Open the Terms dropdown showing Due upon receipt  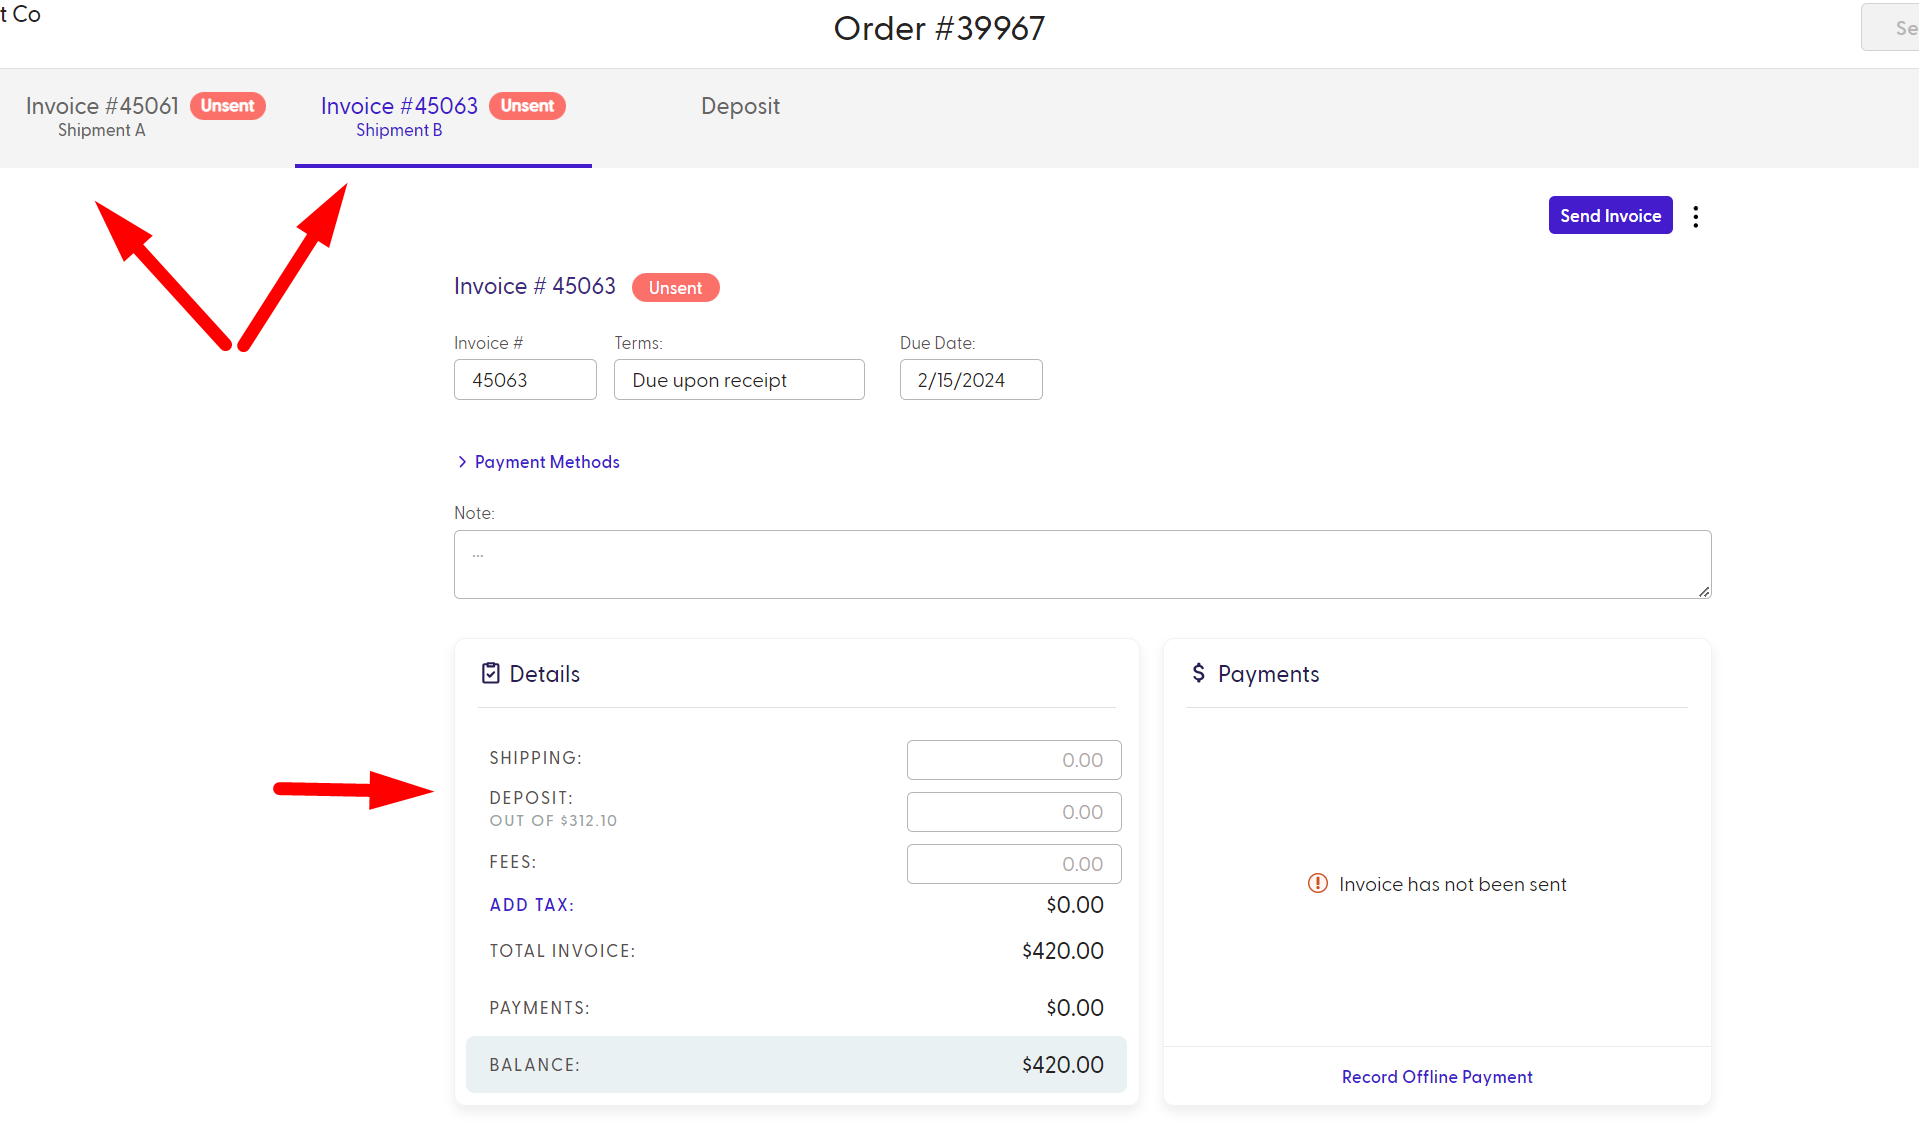pos(739,379)
